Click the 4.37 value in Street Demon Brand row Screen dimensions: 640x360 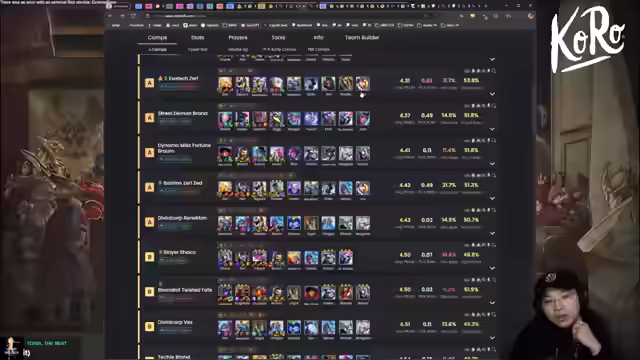(x=405, y=116)
